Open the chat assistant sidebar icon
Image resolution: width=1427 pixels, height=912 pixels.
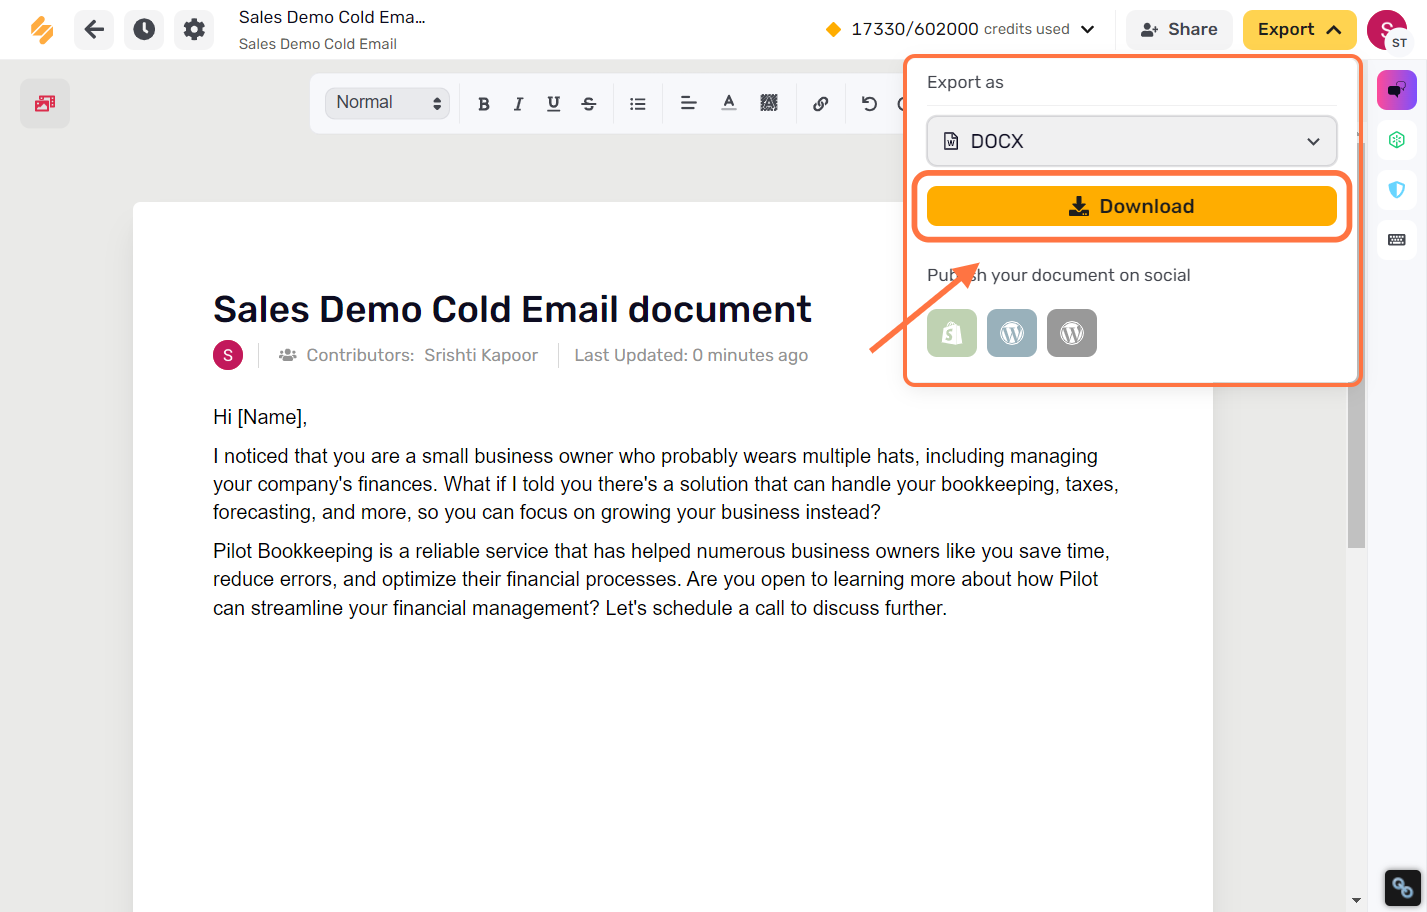tap(1397, 90)
